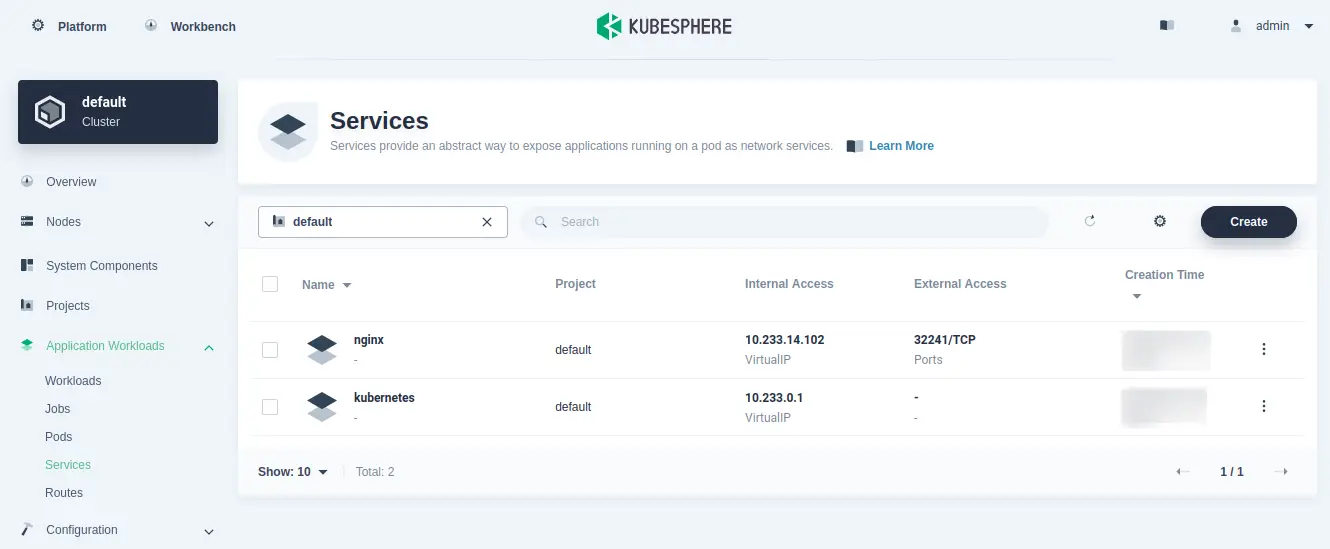Clear the default project filter with X

487,222
